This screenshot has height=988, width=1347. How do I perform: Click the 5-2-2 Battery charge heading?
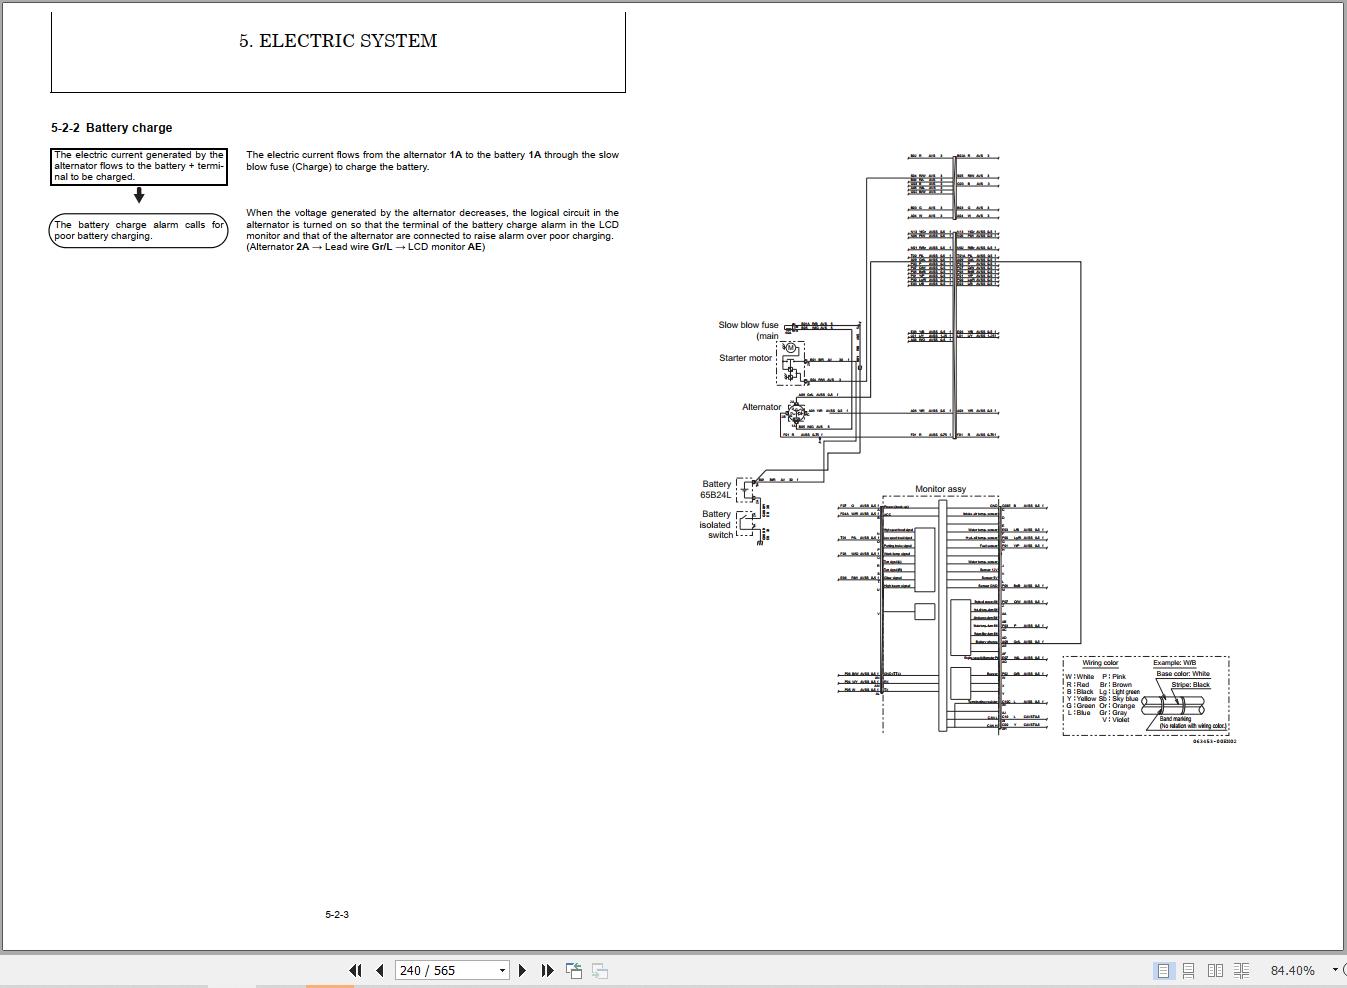[x=112, y=128]
